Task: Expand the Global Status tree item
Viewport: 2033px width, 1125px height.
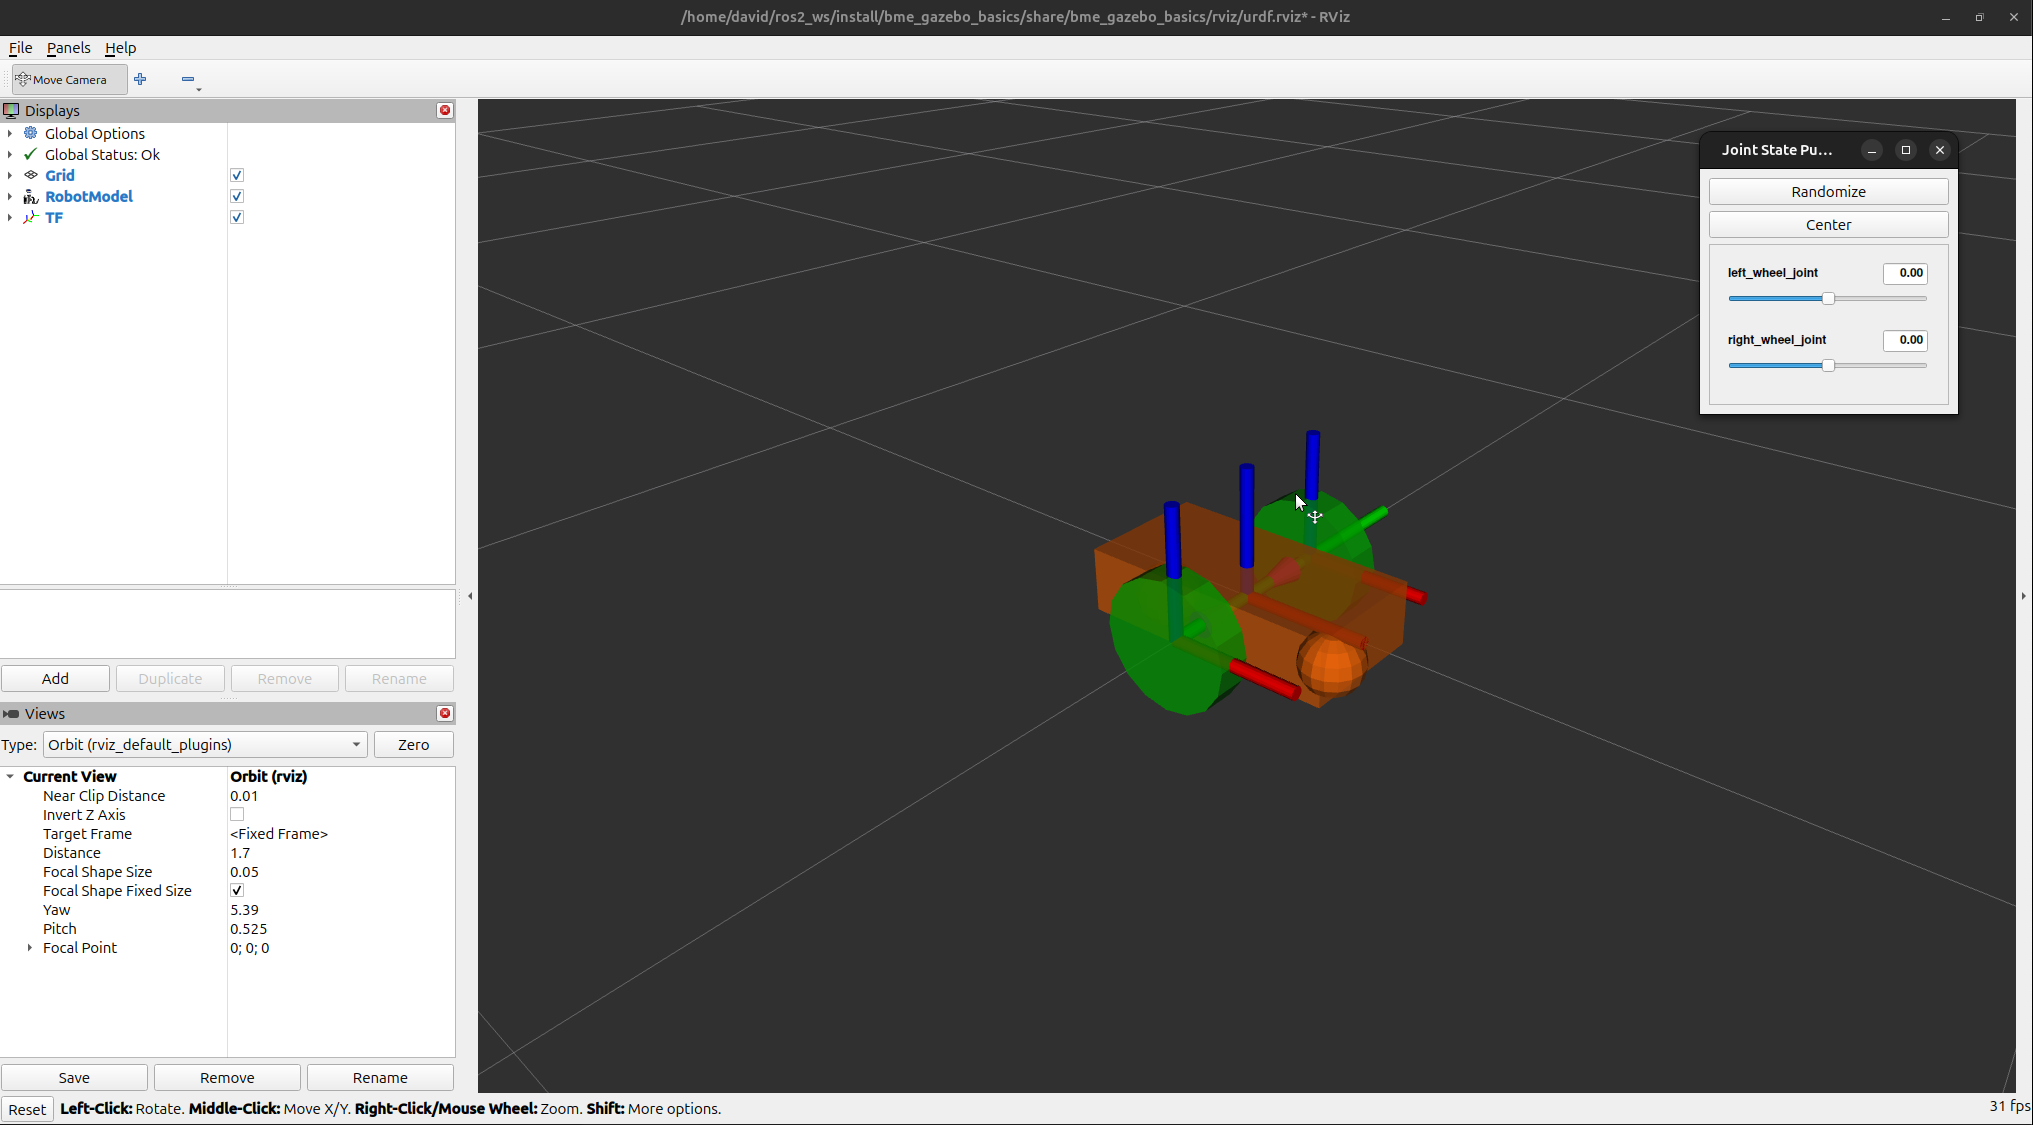Action: point(10,154)
